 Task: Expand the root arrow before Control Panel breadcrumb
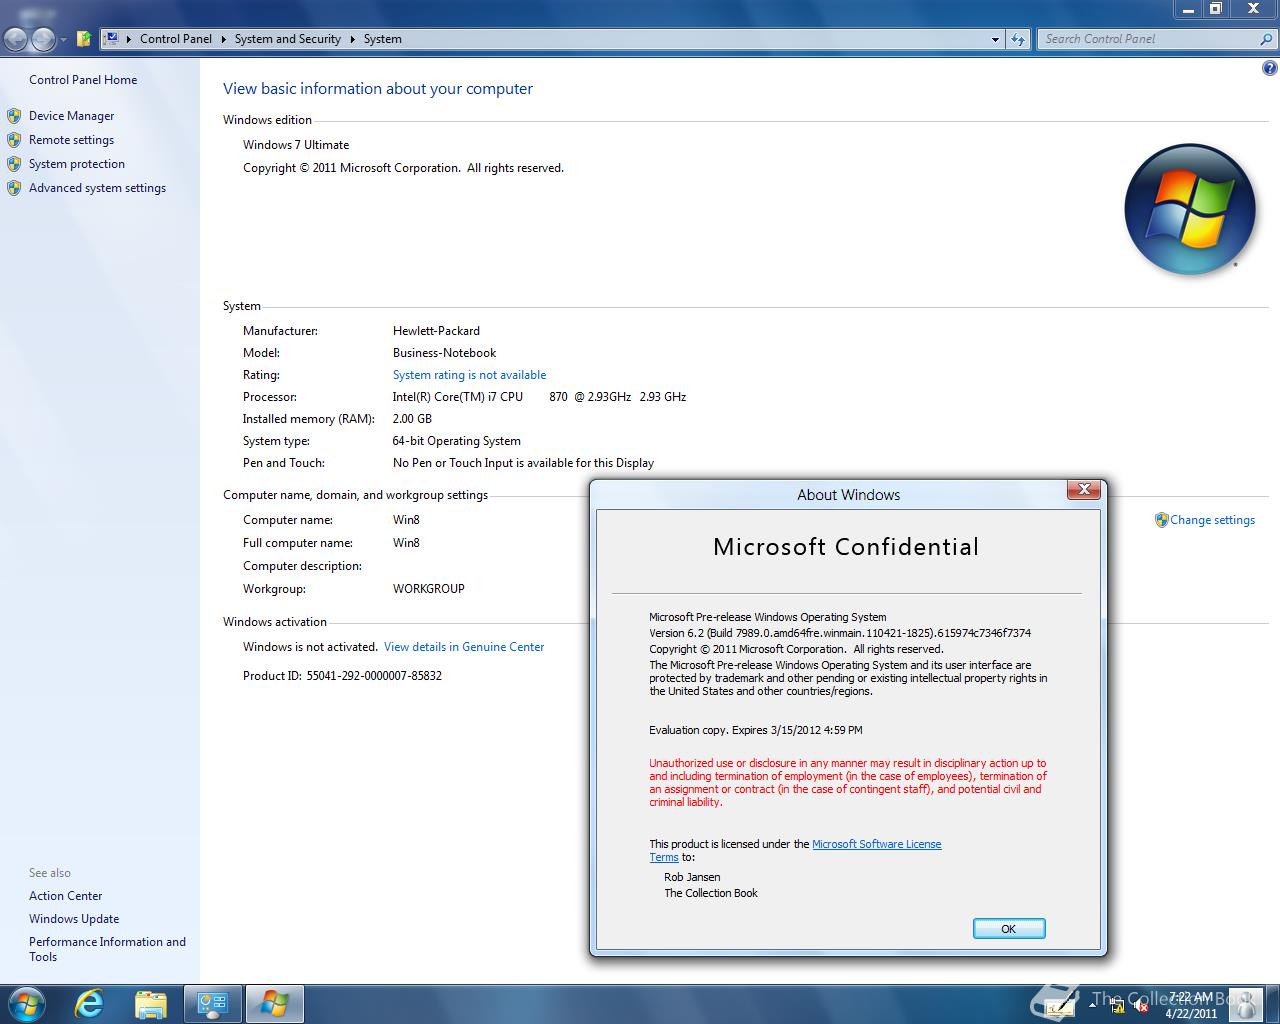(x=128, y=39)
